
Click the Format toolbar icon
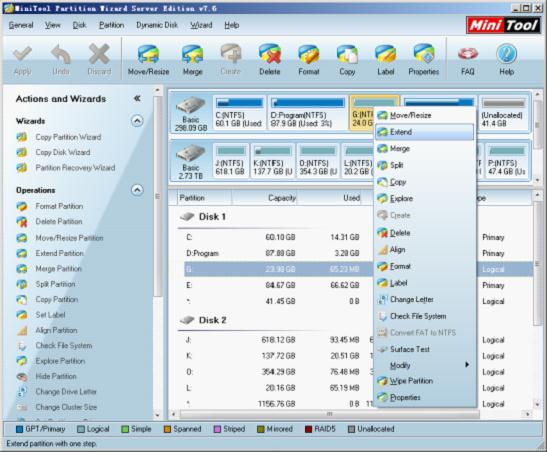click(x=309, y=59)
